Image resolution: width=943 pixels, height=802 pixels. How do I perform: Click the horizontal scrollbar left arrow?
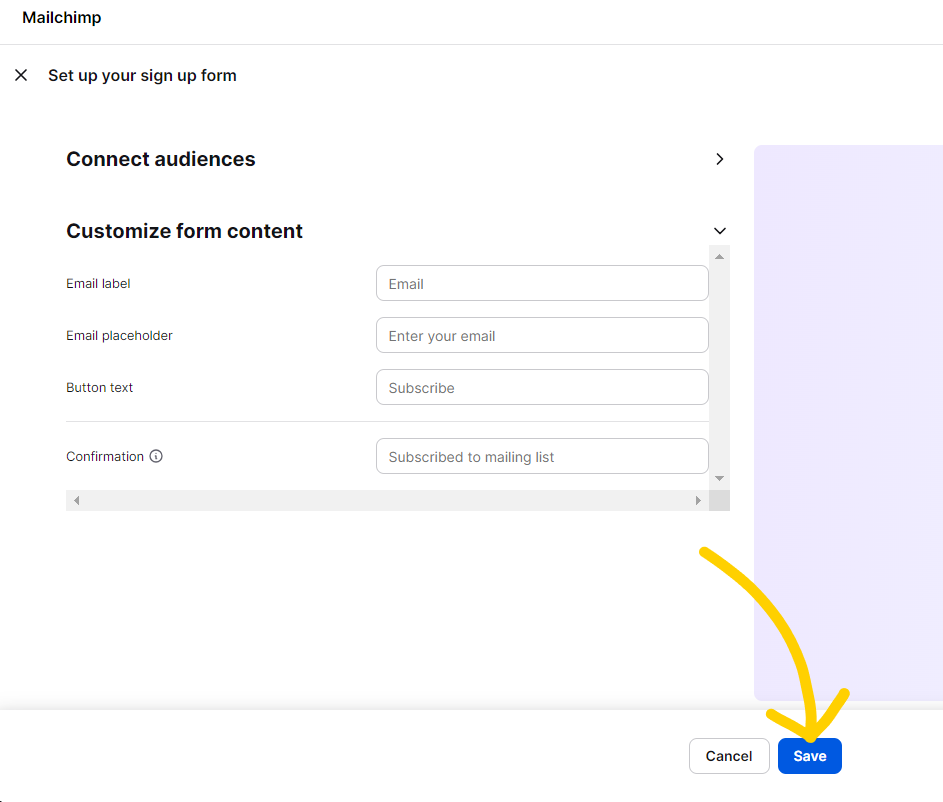pos(76,500)
